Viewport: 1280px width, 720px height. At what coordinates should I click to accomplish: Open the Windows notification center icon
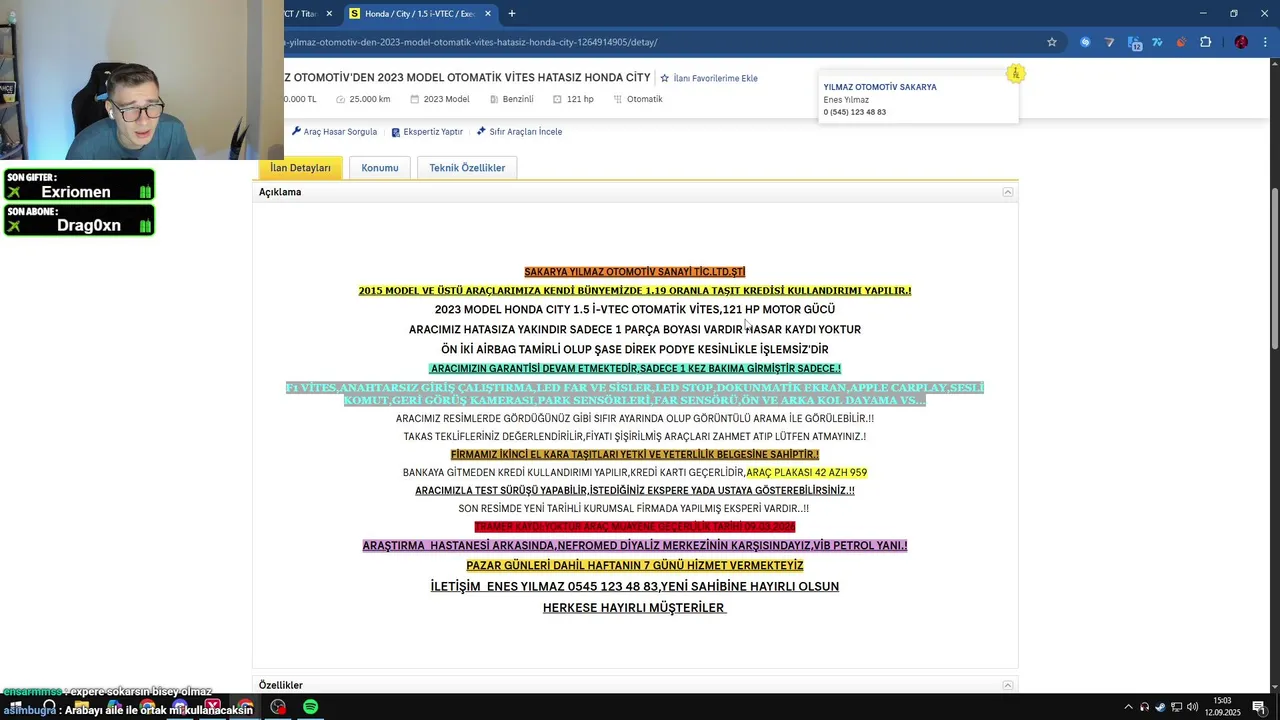tap(1260, 707)
